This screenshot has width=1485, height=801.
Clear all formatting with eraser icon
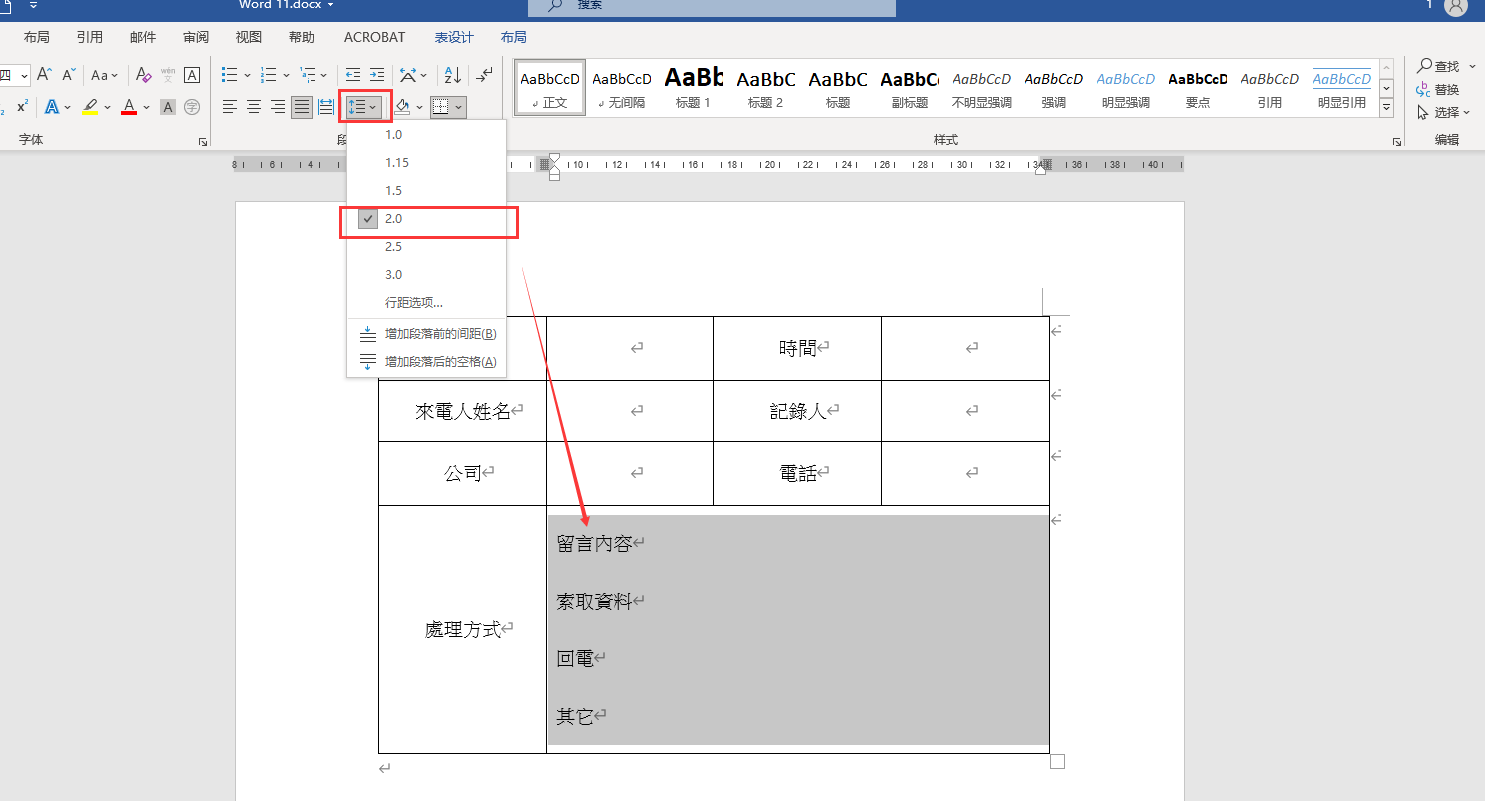(143, 75)
